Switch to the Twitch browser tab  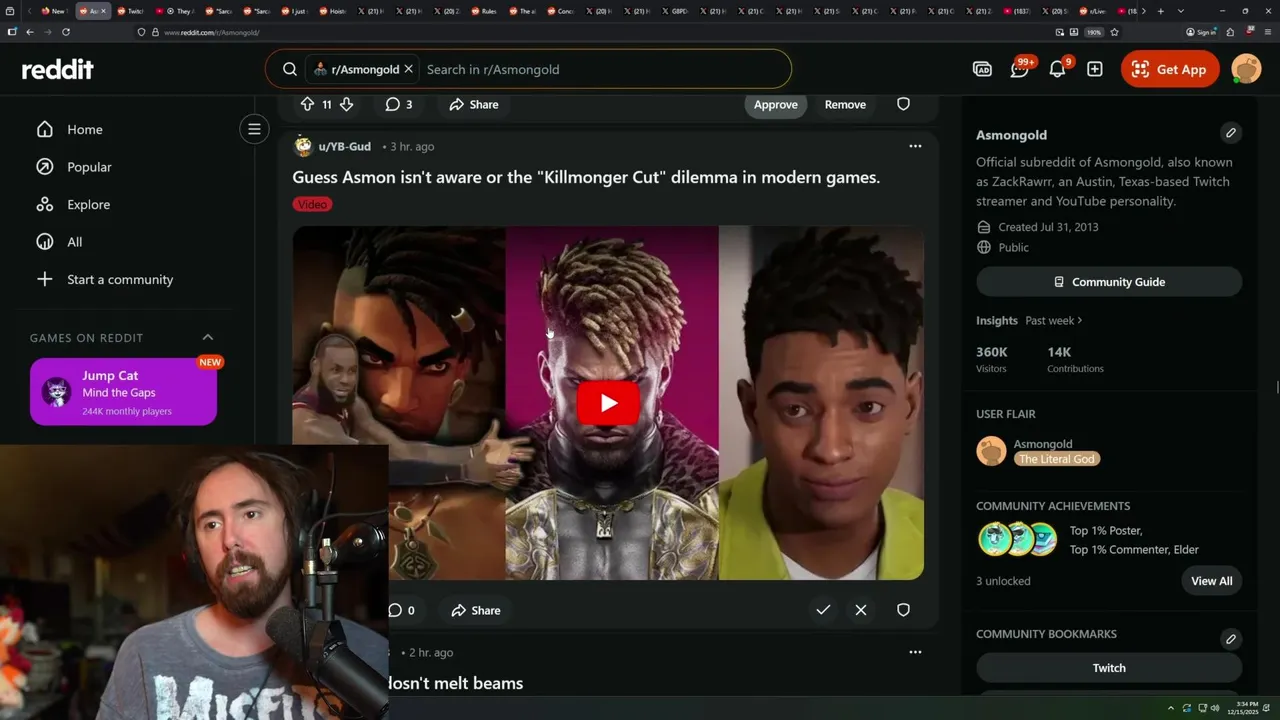coord(133,11)
